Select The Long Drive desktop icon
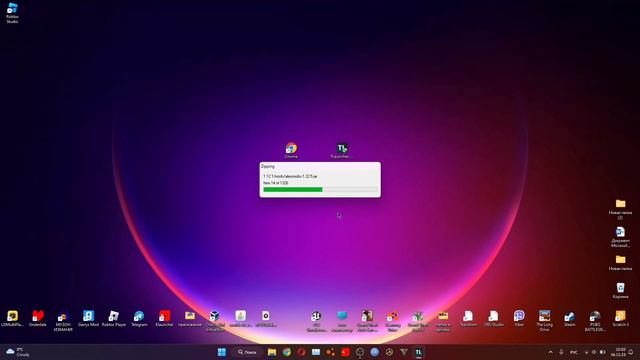Image resolution: width=640 pixels, height=360 pixels. 544,320
